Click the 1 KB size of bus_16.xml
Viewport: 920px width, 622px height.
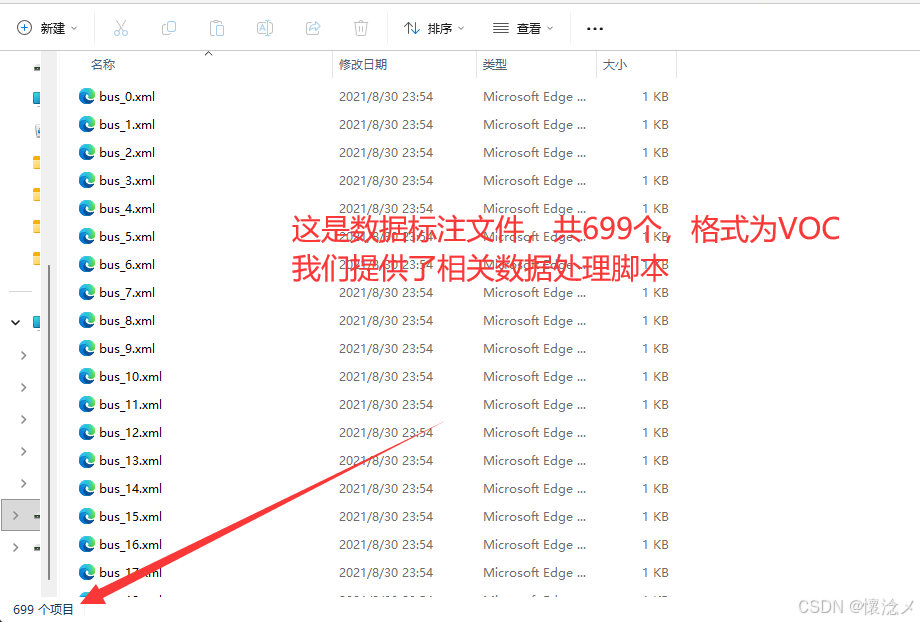pyautogui.click(x=655, y=545)
